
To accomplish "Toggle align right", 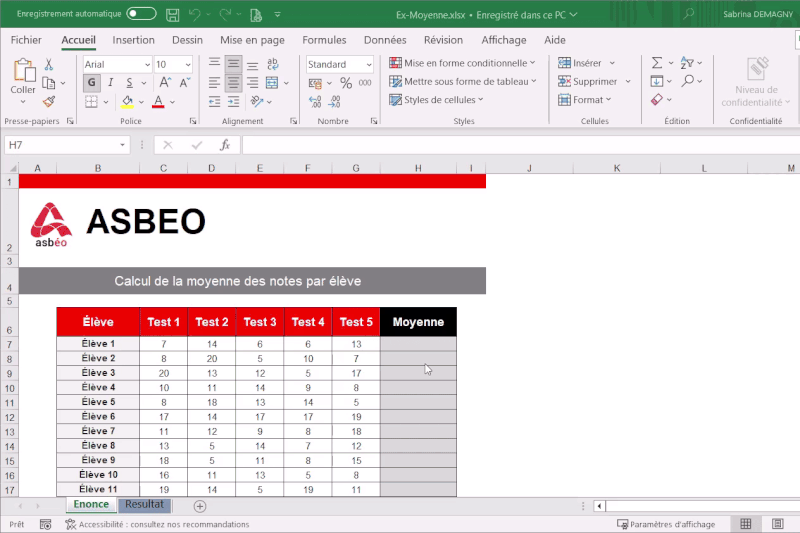I will click(x=252, y=83).
